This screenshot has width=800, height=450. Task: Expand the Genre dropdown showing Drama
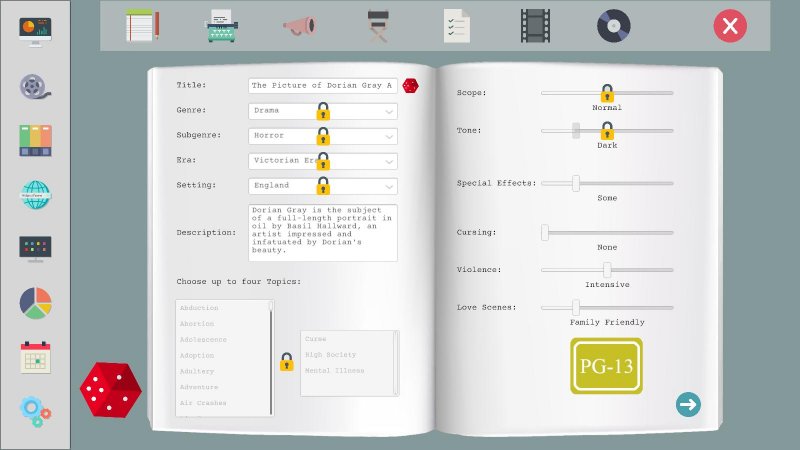pos(322,111)
